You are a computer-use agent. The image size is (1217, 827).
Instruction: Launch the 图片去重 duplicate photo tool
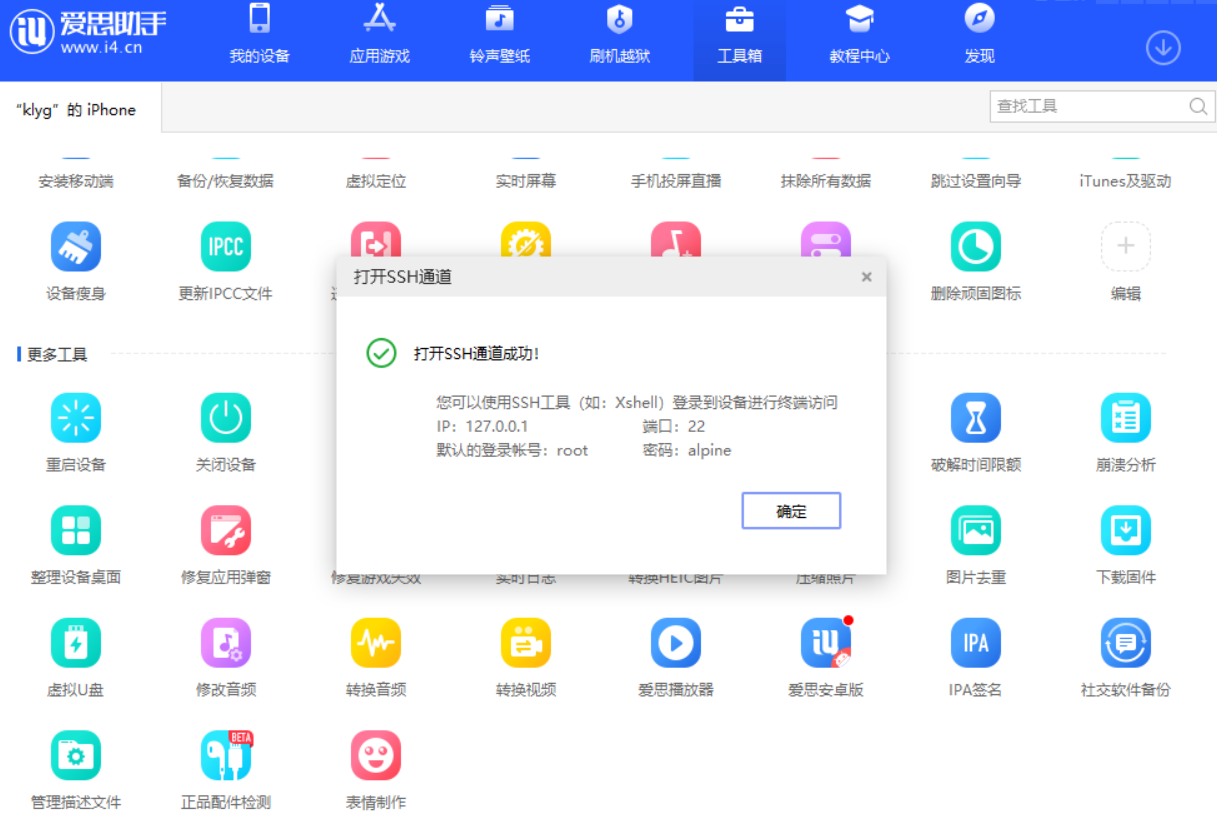(x=976, y=543)
